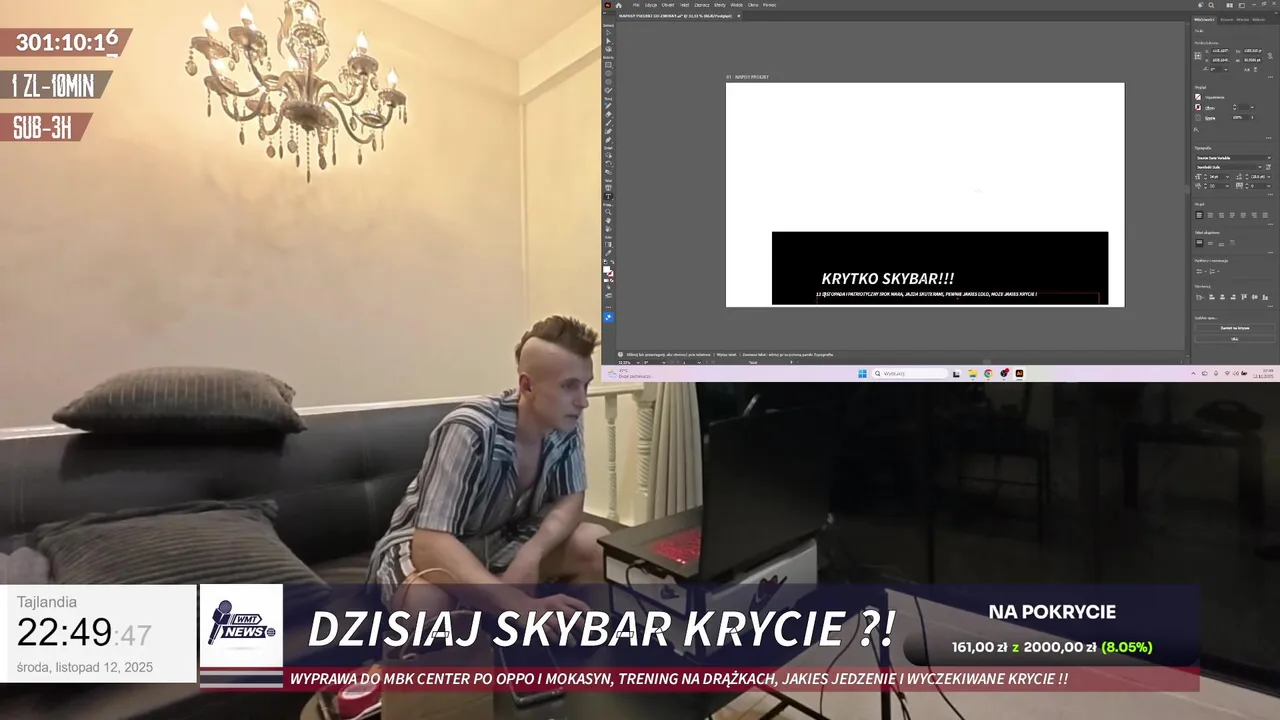Select the Selection tool arrow in Illustrator toolbar
This screenshot has height=720, width=1280.
point(608,33)
